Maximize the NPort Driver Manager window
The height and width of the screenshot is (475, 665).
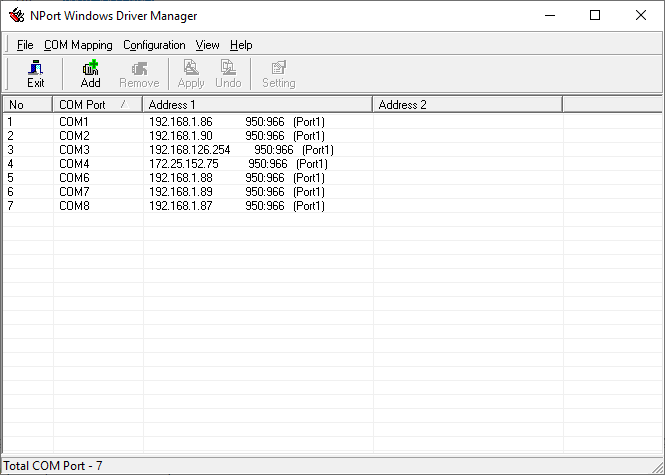coord(595,16)
